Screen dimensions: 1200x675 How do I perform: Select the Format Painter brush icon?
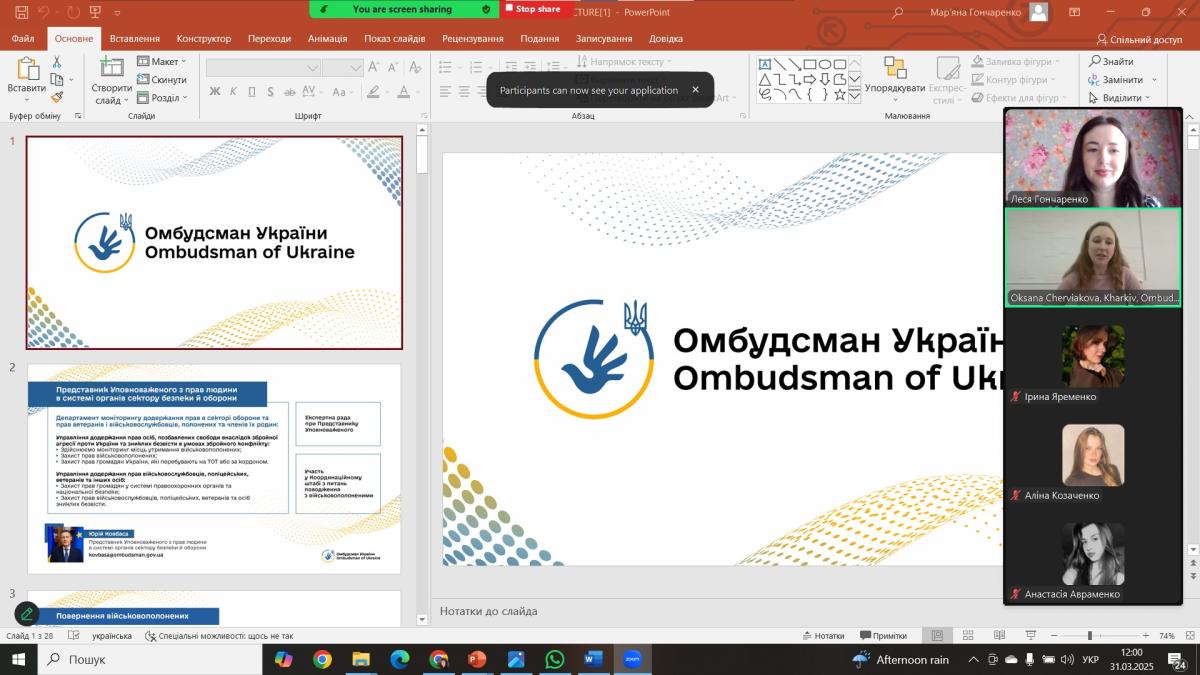pos(57,97)
